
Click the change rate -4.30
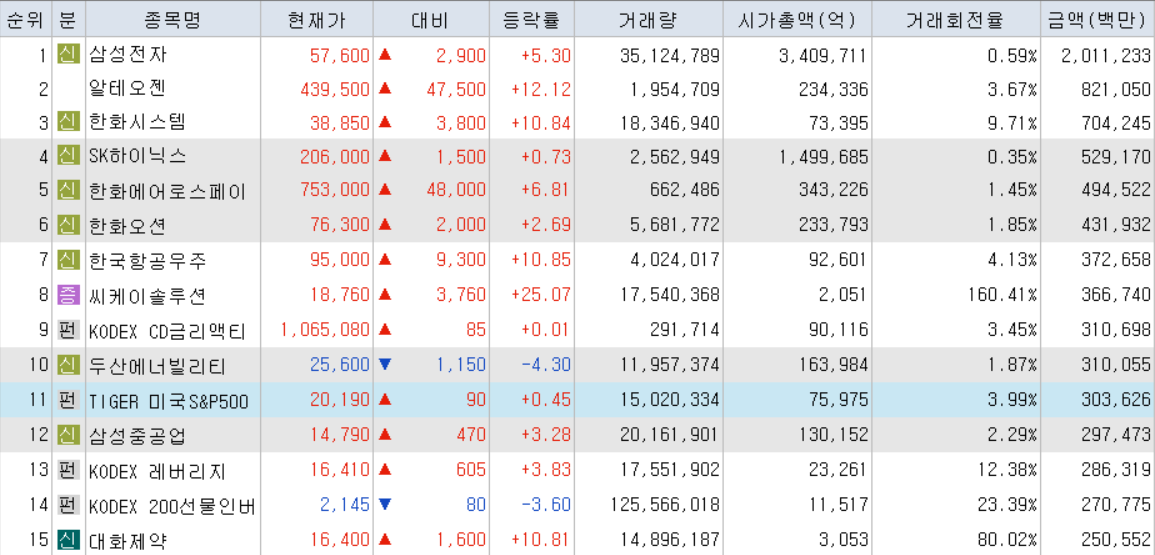click(x=546, y=366)
